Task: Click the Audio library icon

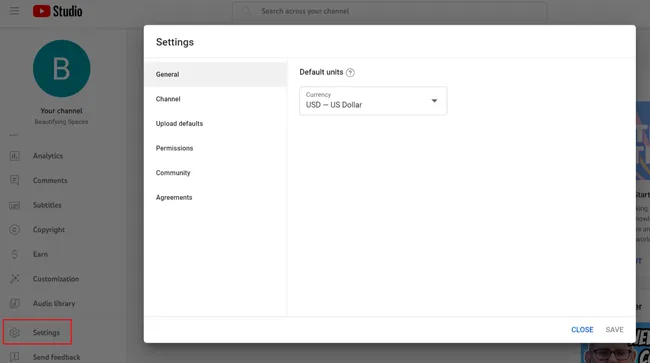Action: [x=15, y=303]
